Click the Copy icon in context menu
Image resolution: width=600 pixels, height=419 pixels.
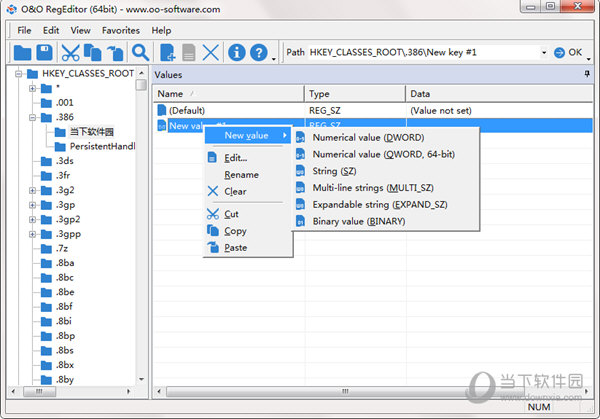[x=213, y=230]
